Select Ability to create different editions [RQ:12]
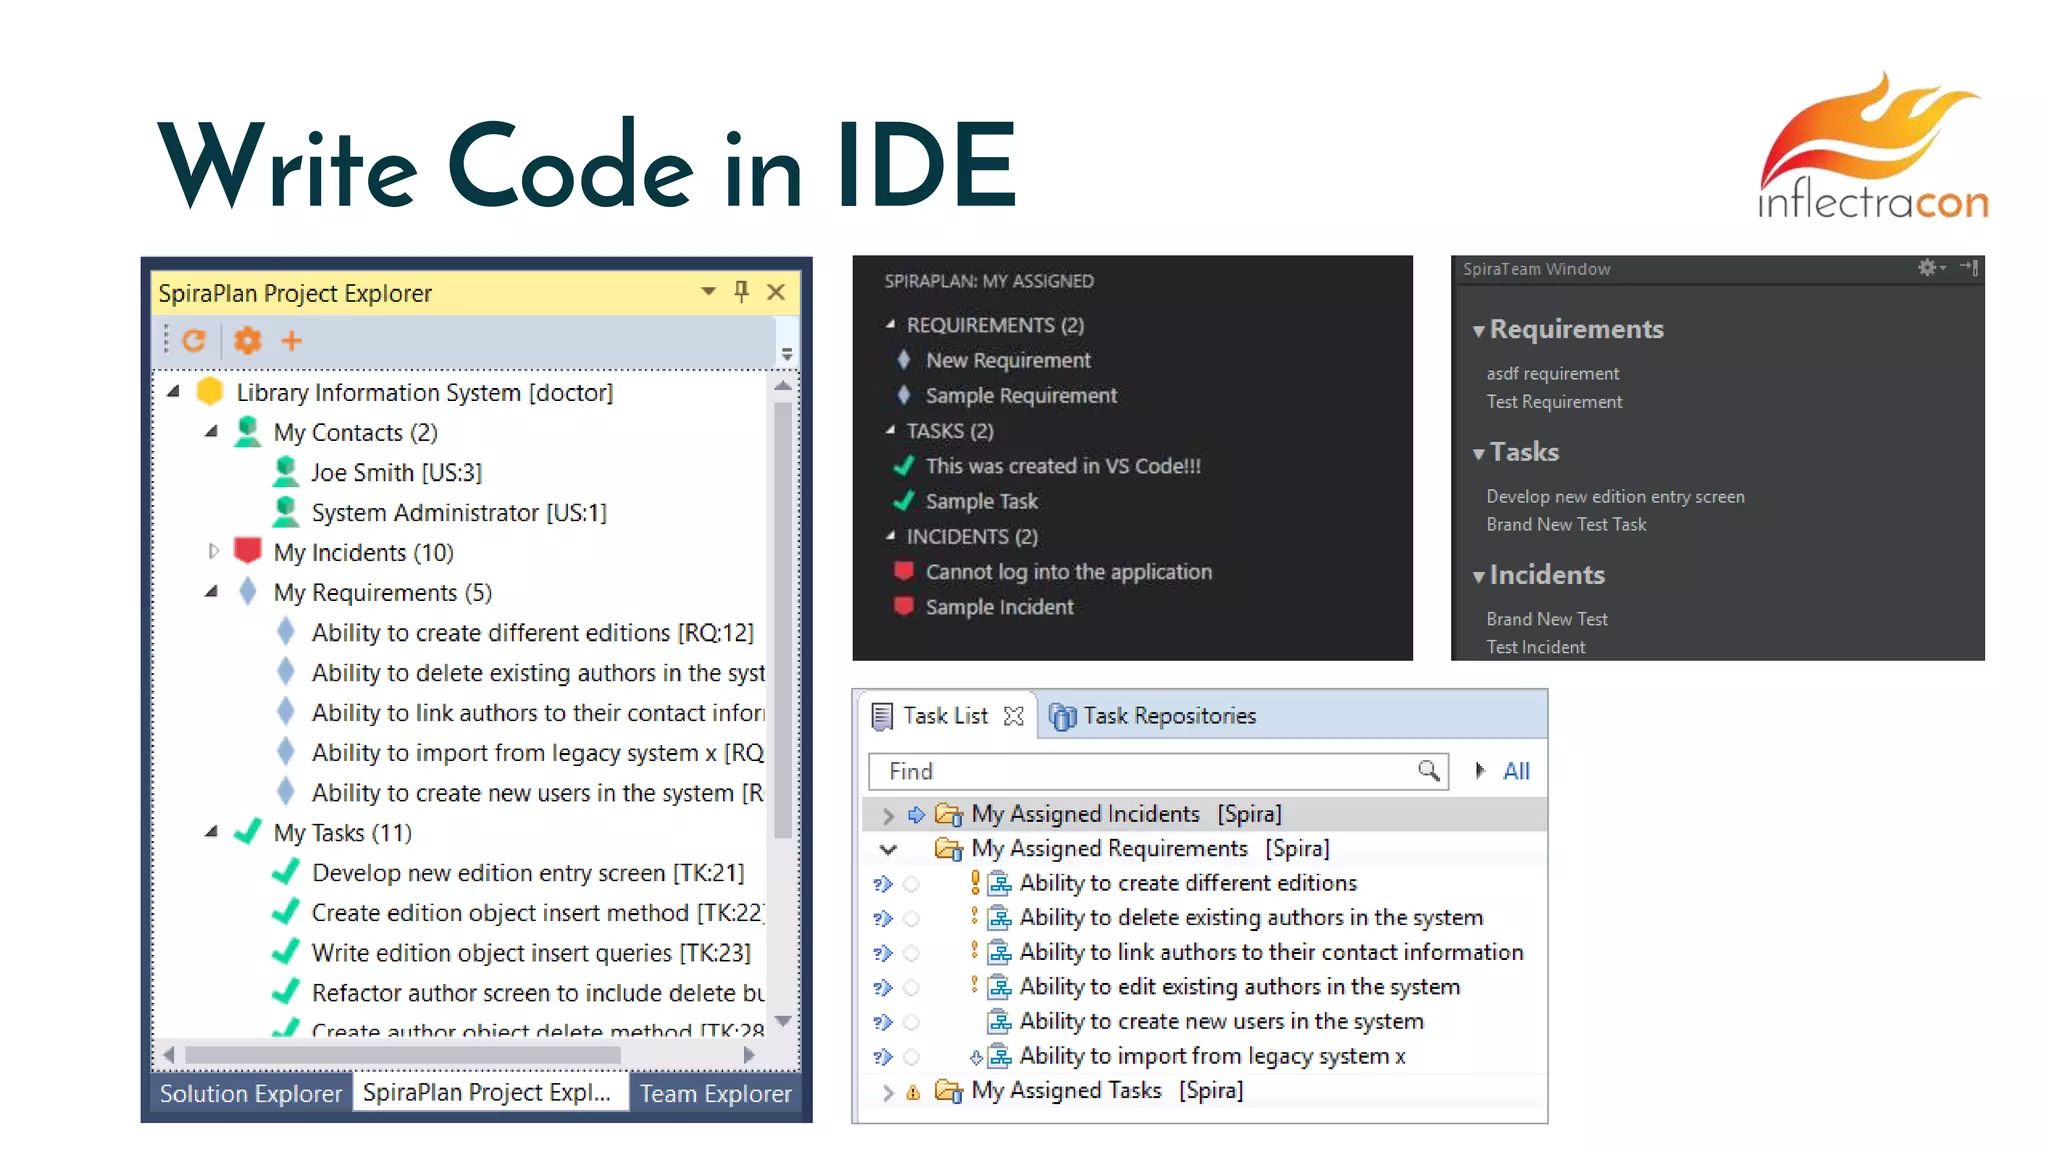This screenshot has width=2048, height=1152. click(x=532, y=632)
